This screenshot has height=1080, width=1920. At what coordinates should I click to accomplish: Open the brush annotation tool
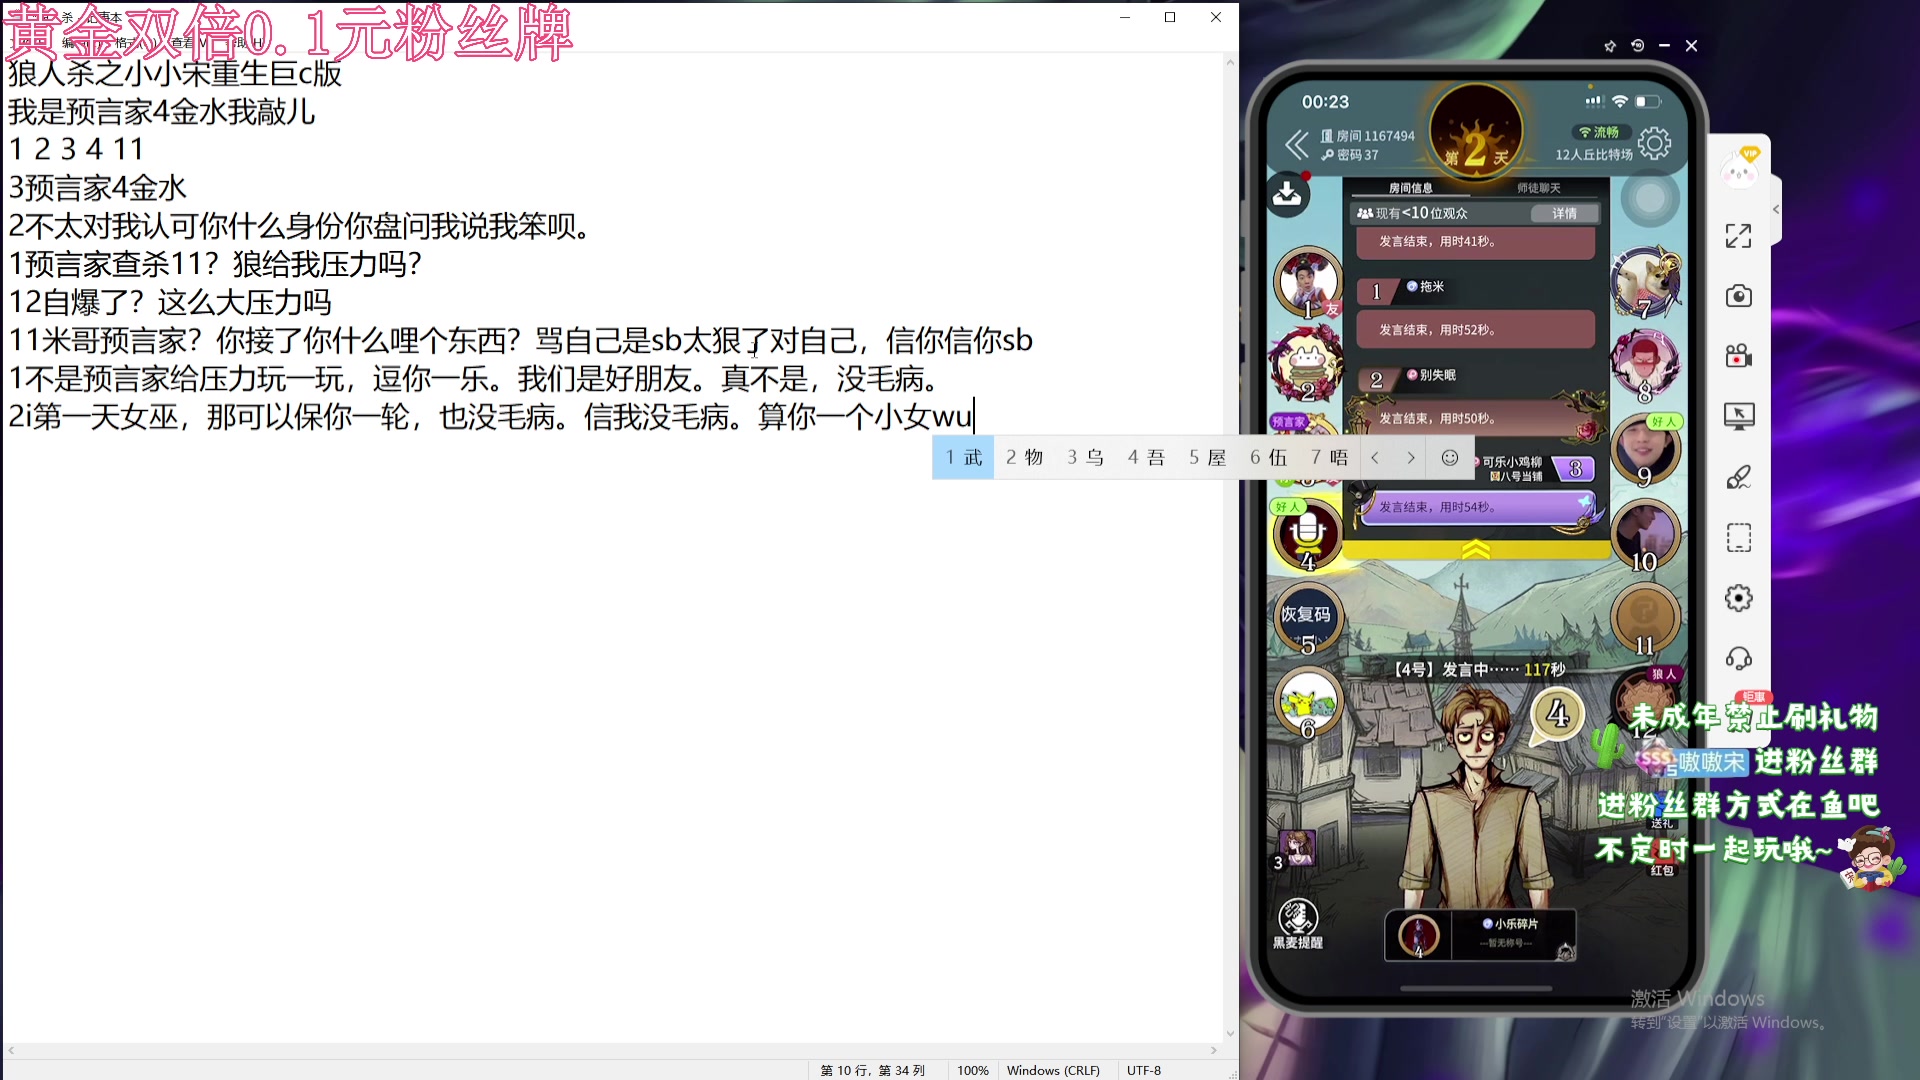click(x=1739, y=476)
